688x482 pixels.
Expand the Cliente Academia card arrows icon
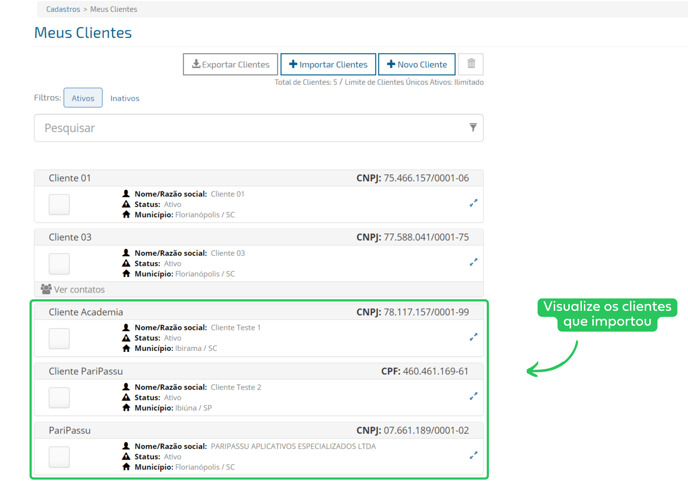click(473, 337)
